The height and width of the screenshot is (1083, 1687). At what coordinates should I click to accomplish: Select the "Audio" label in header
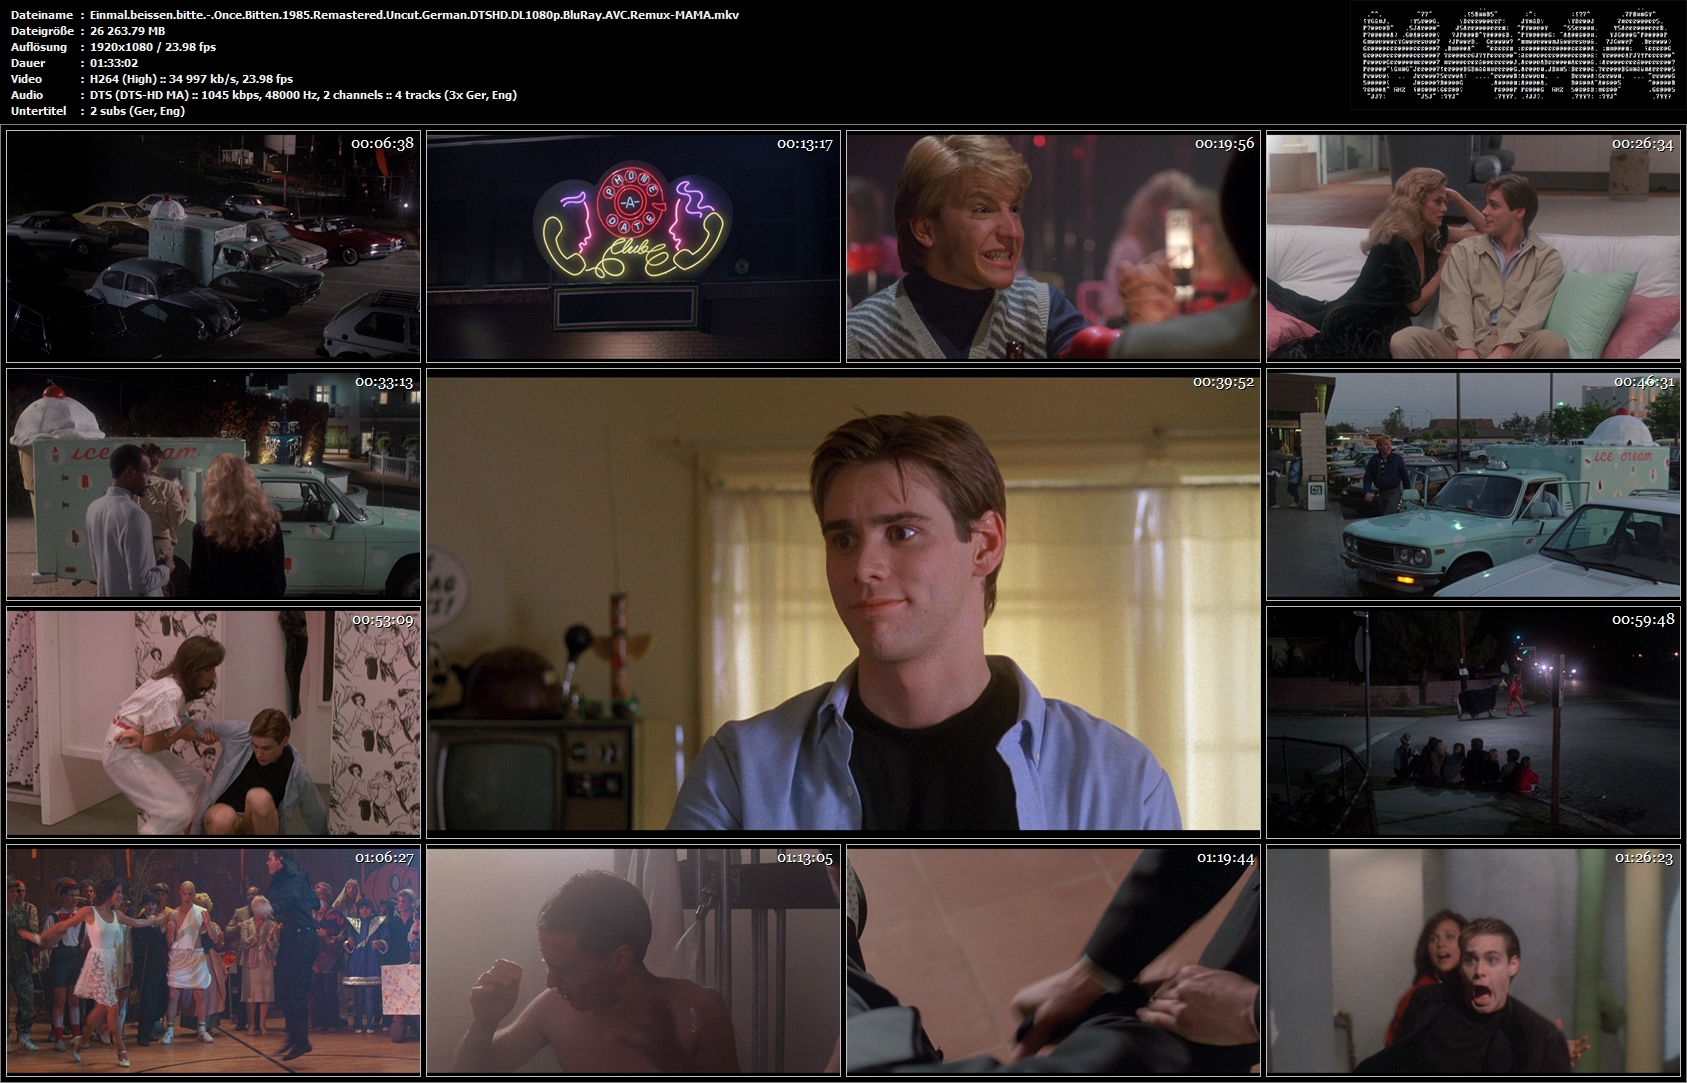pyautogui.click(x=26, y=95)
